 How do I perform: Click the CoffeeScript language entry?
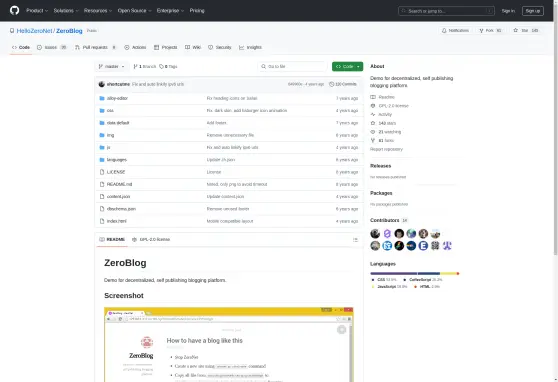pos(422,280)
